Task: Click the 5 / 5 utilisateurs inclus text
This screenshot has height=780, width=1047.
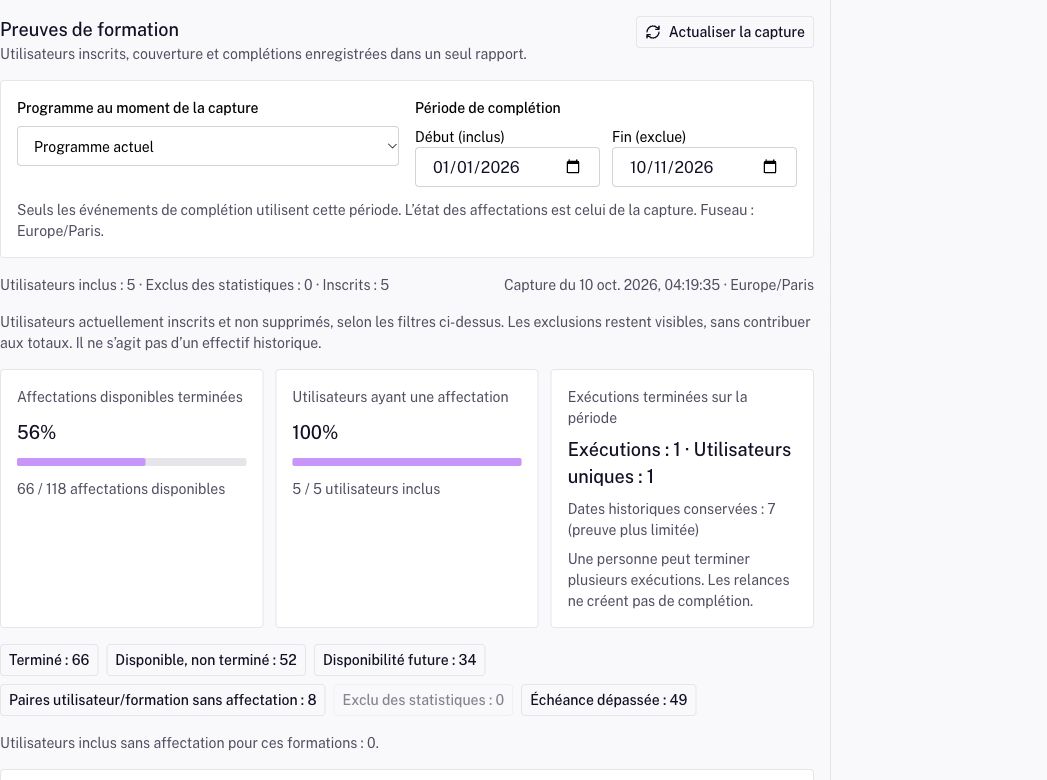Action: [366, 489]
